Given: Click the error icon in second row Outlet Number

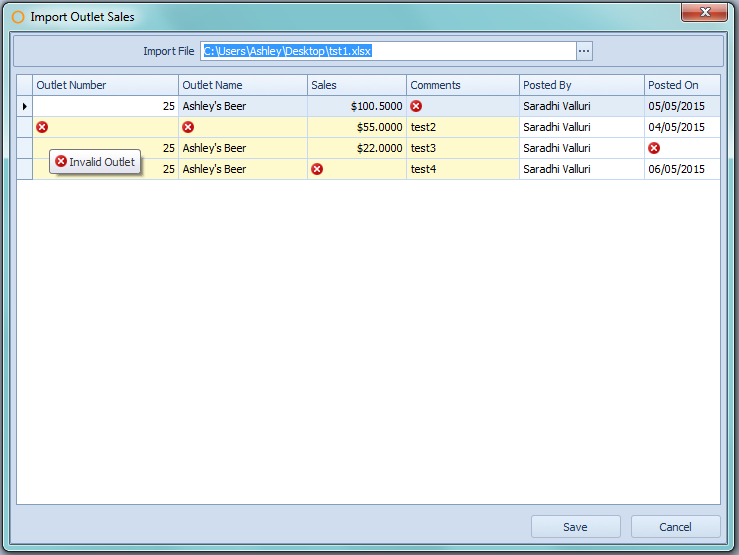Looking at the screenshot, I should tap(42, 127).
